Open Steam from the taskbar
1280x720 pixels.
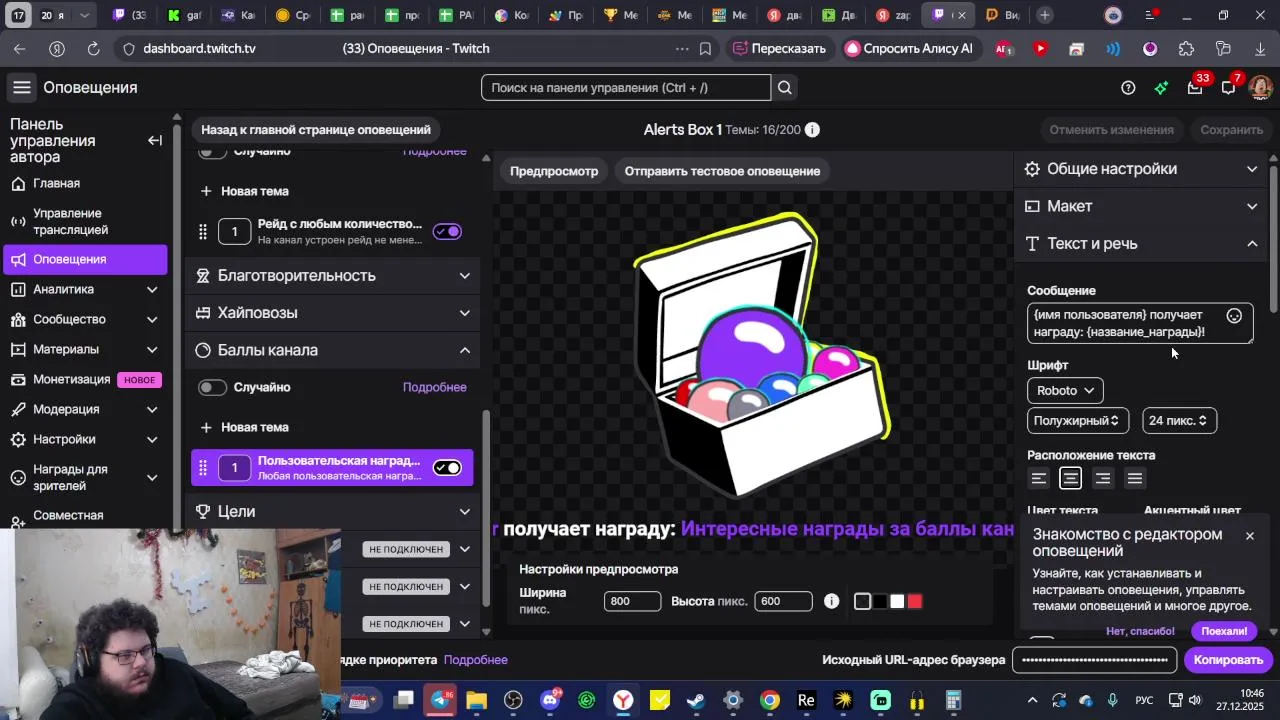[x=695, y=700]
